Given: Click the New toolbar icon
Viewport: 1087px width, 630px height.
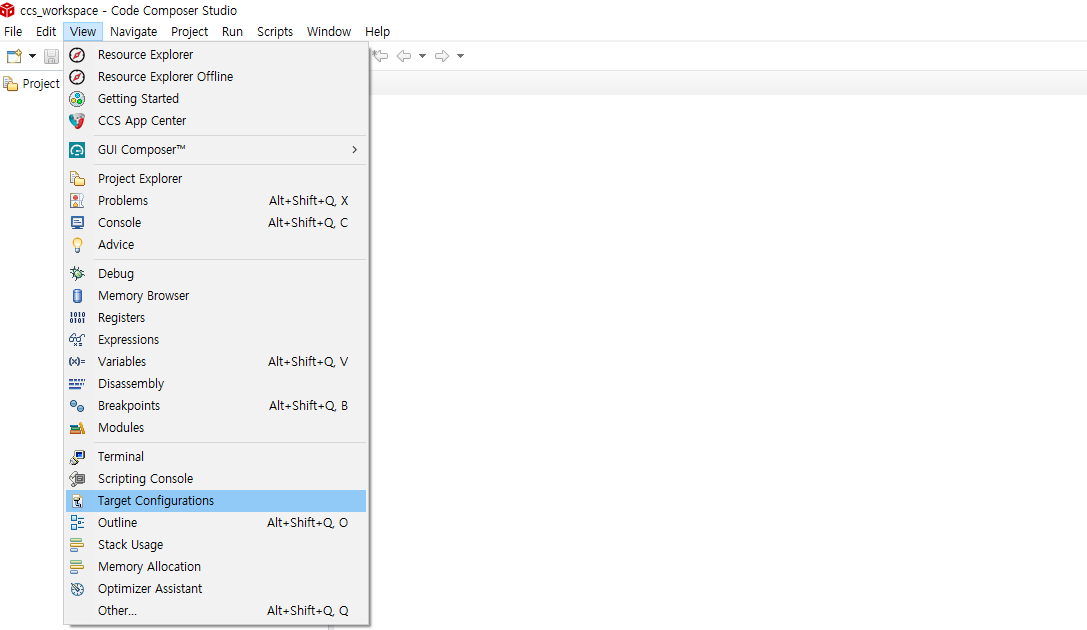Looking at the screenshot, I should 14,56.
